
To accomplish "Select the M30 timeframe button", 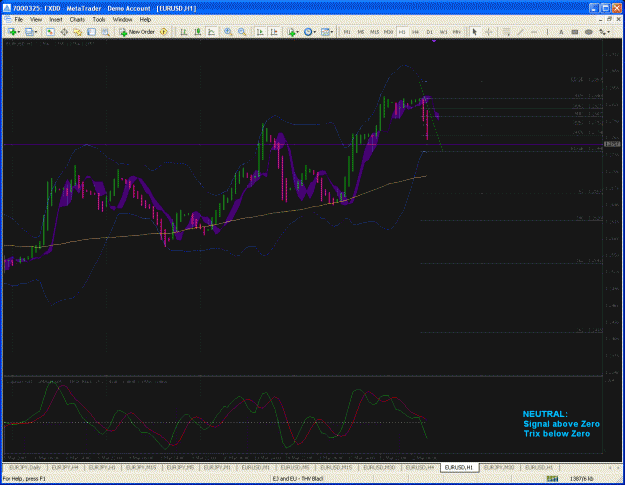I will click(388, 32).
